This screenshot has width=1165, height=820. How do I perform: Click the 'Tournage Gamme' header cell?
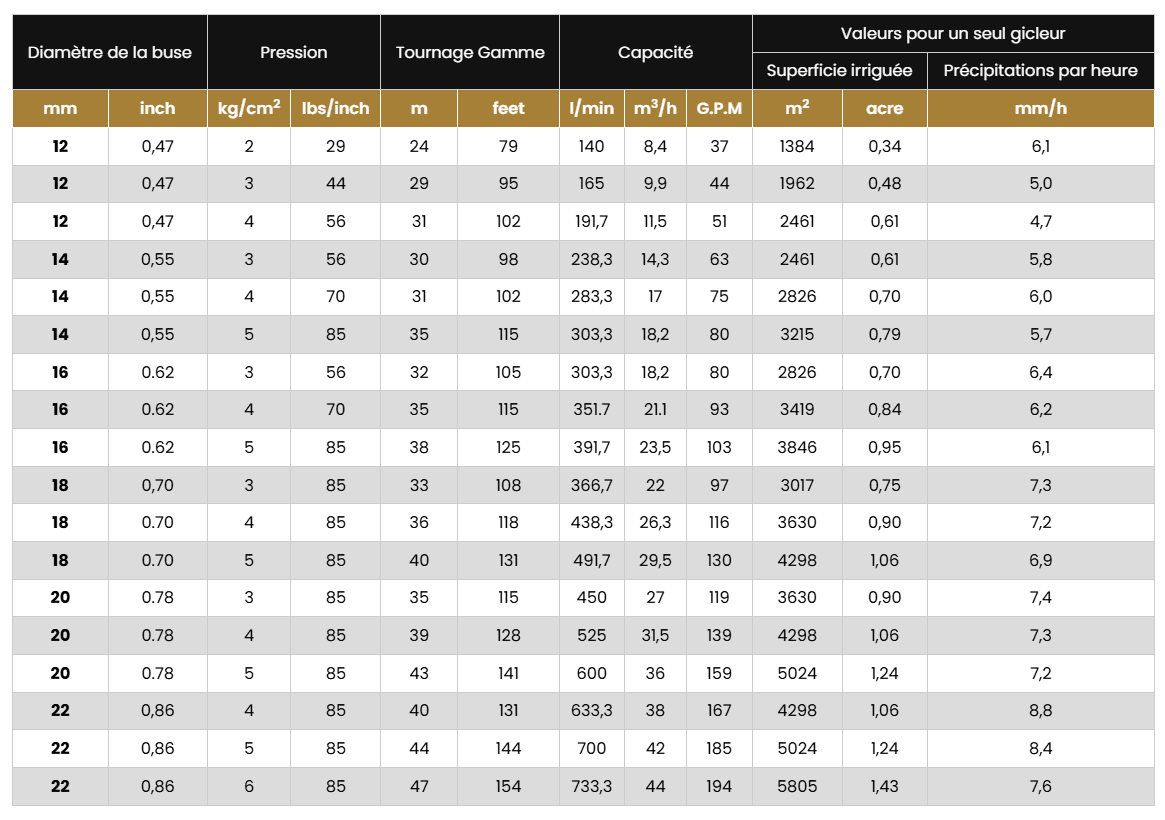click(x=470, y=52)
